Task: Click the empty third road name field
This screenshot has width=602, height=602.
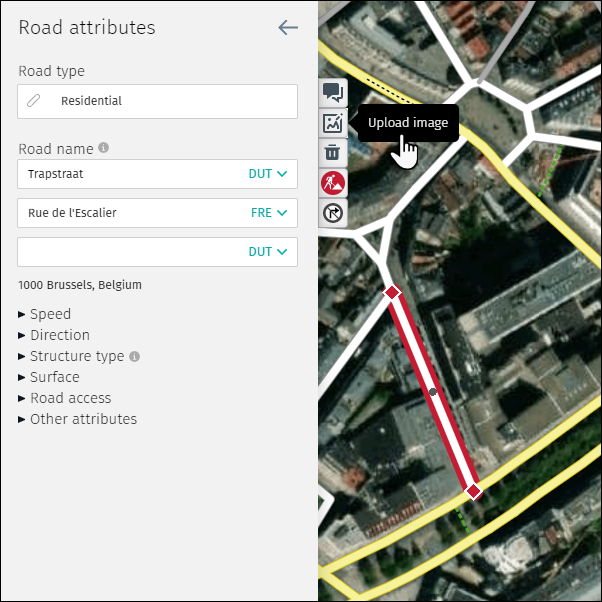Action: [157, 252]
